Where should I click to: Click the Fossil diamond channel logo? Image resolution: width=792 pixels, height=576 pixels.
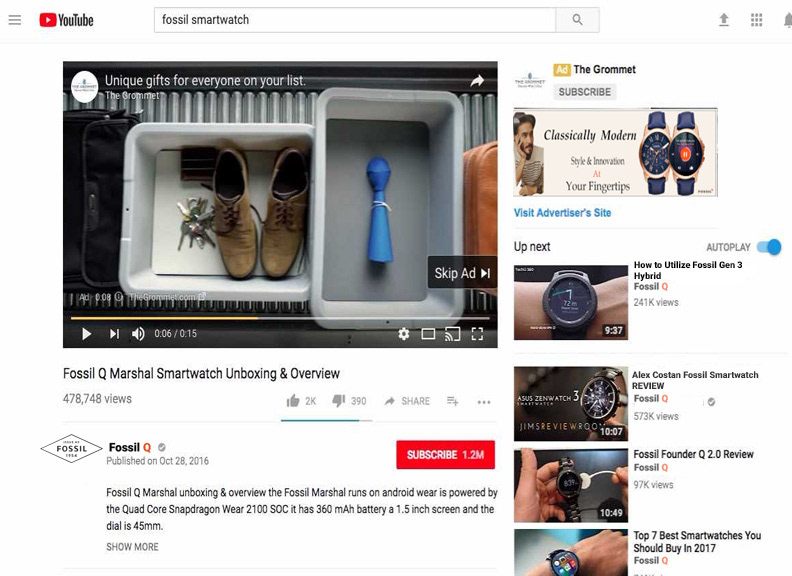point(72,449)
